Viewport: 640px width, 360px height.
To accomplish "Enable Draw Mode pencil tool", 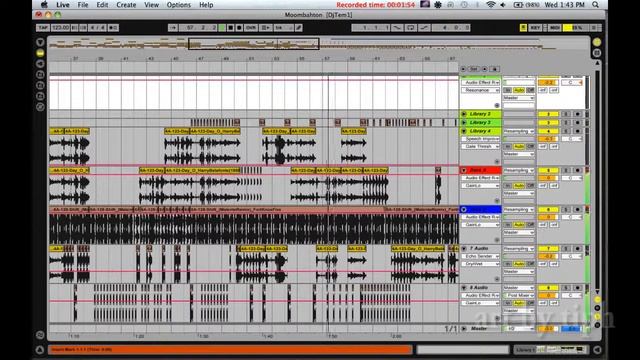I will (x=299, y=28).
